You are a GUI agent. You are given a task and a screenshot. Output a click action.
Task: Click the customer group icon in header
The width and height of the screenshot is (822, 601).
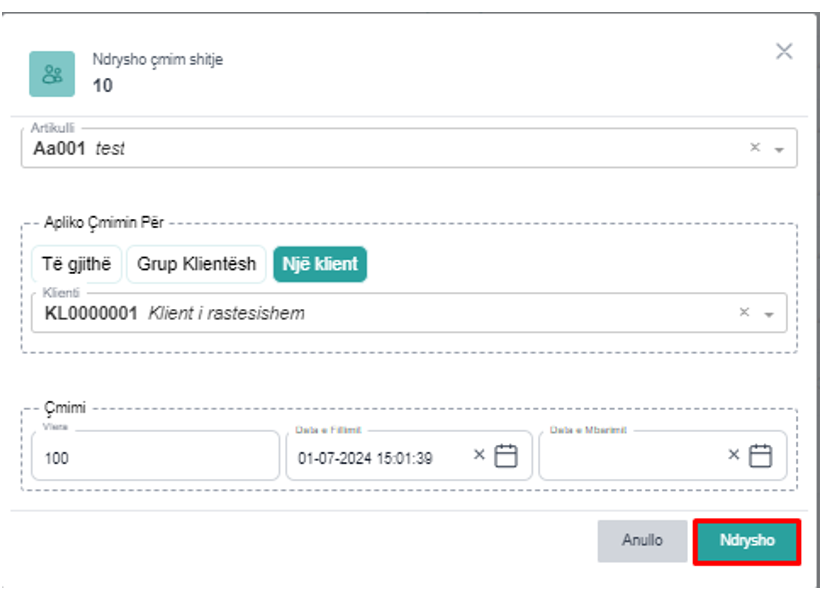[x=52, y=74]
